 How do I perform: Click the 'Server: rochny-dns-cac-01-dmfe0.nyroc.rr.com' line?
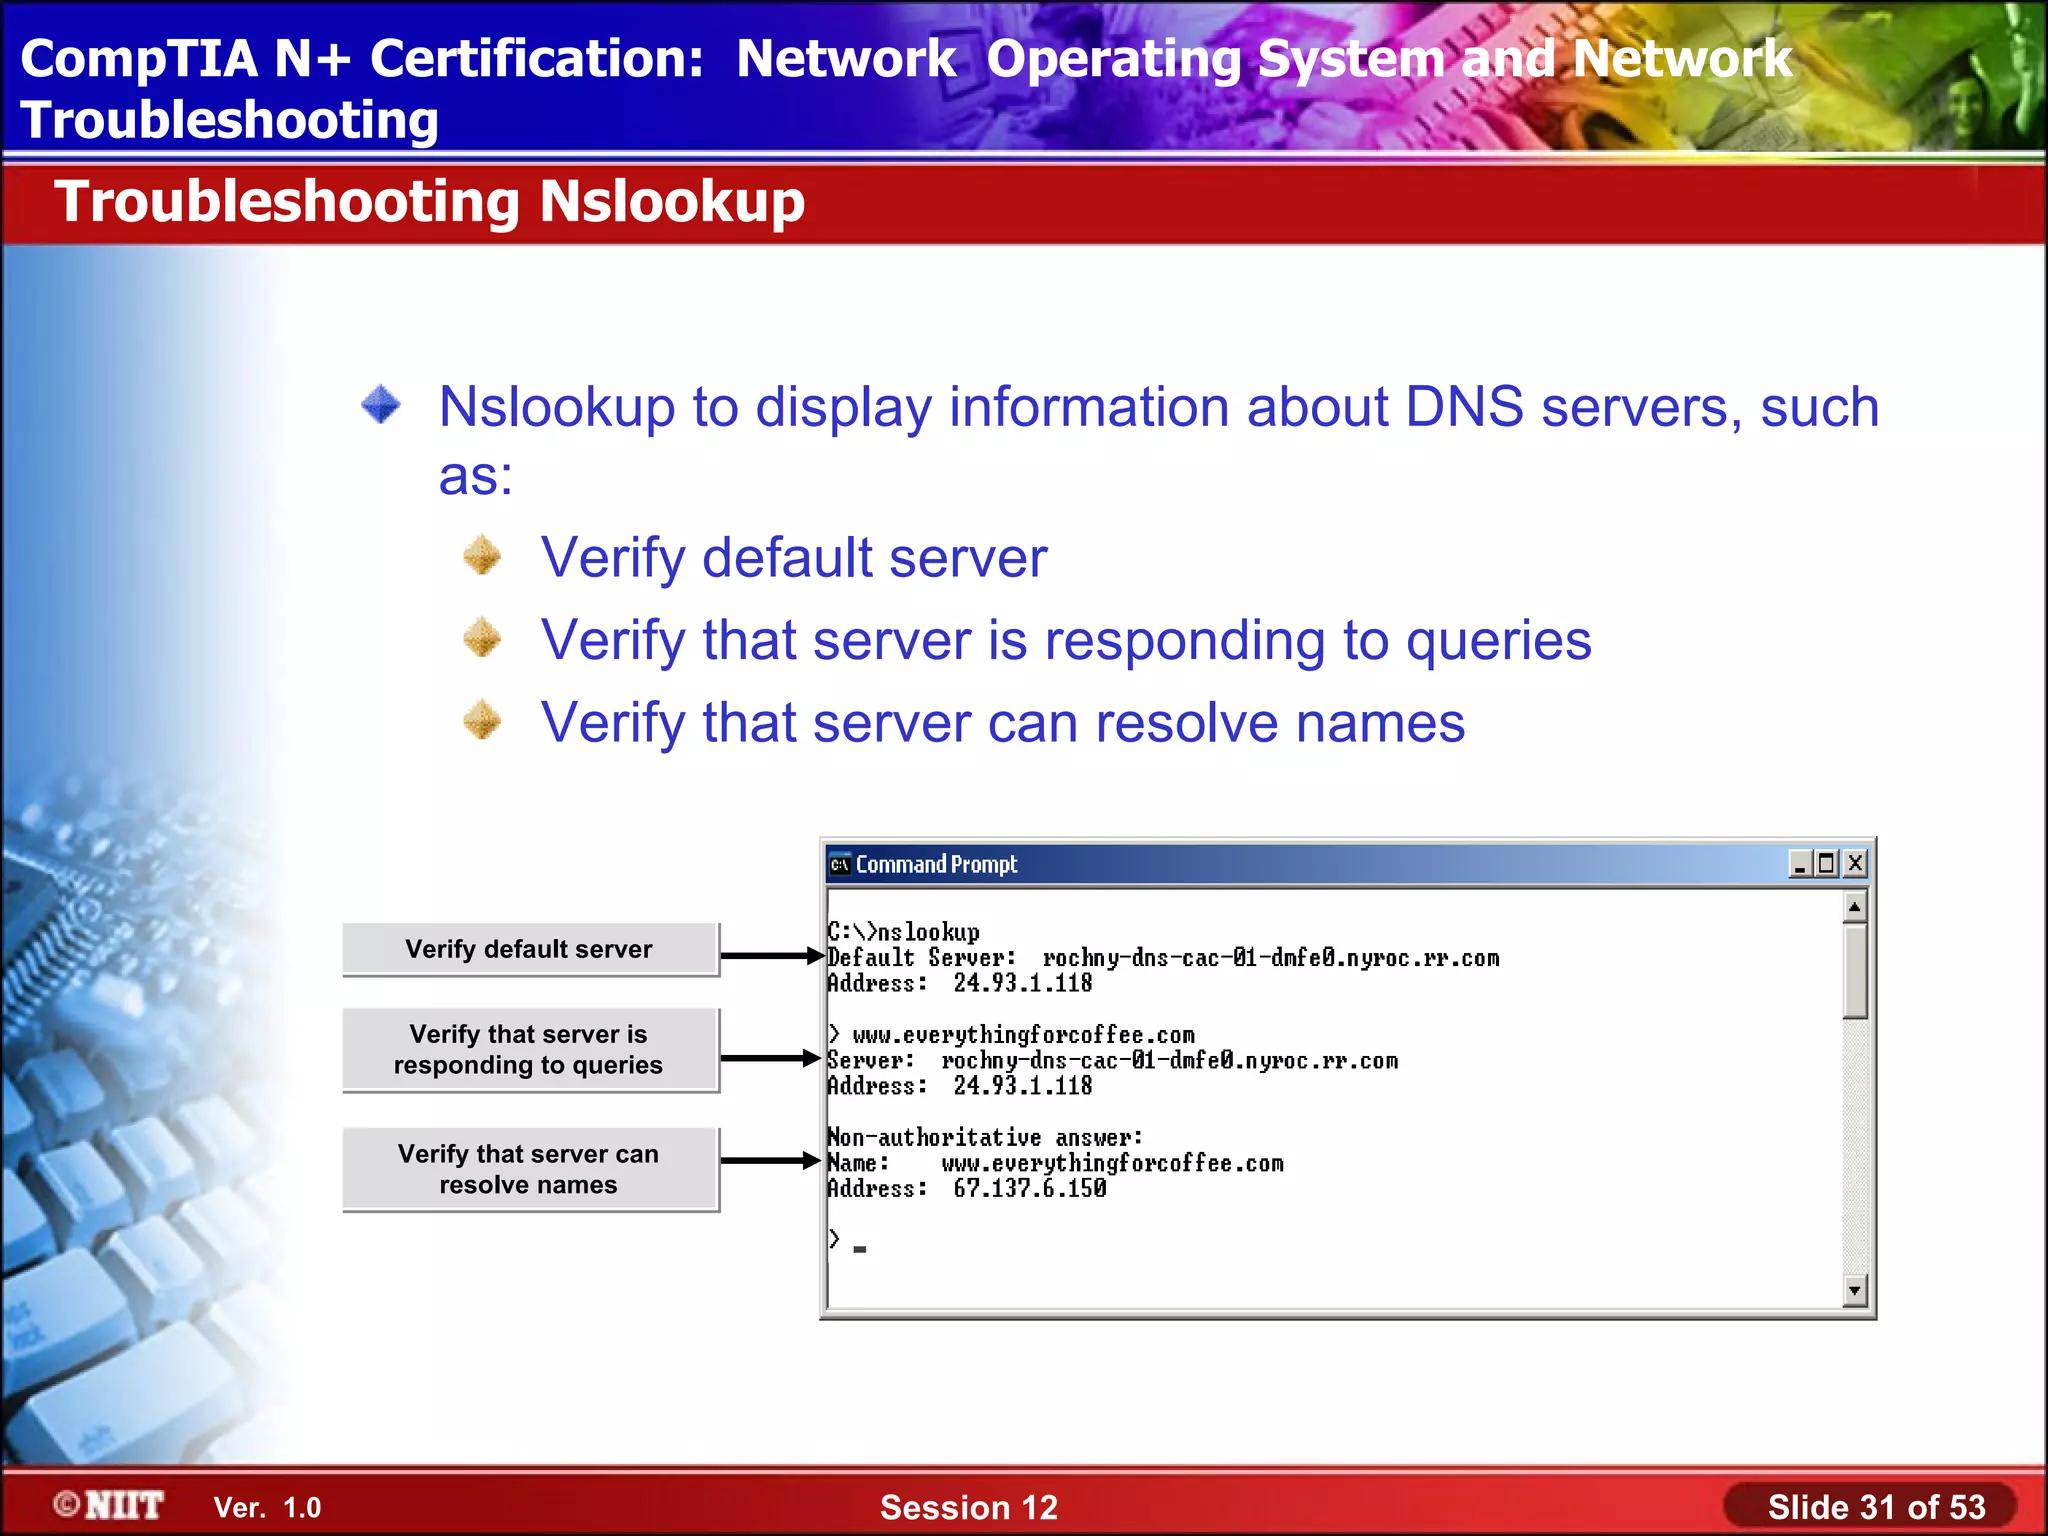coord(1112,1061)
